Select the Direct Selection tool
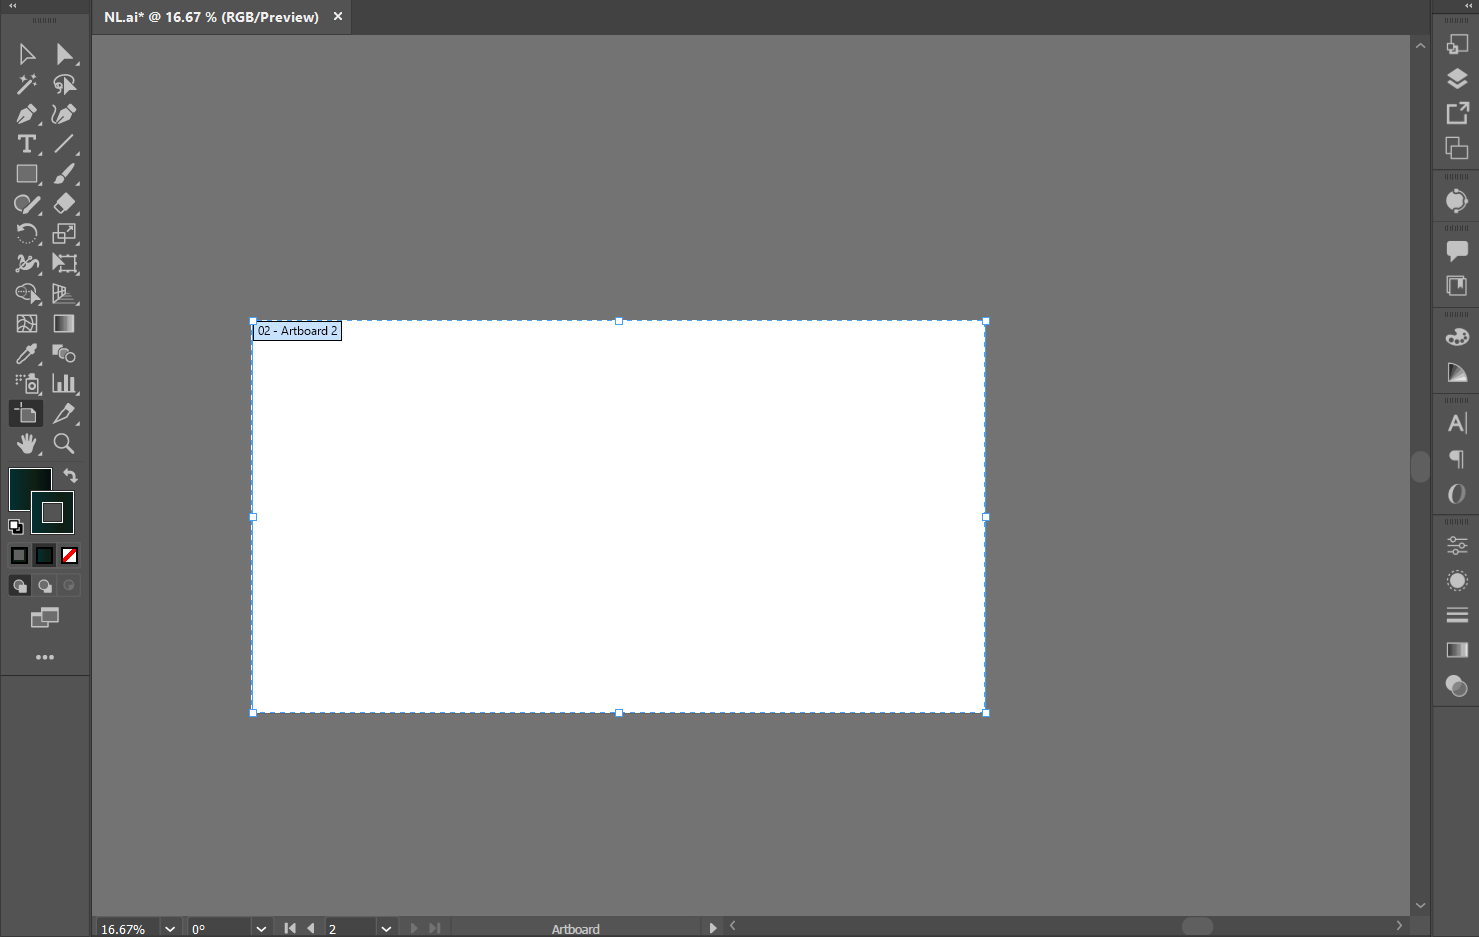The height and width of the screenshot is (937, 1479). (x=64, y=54)
